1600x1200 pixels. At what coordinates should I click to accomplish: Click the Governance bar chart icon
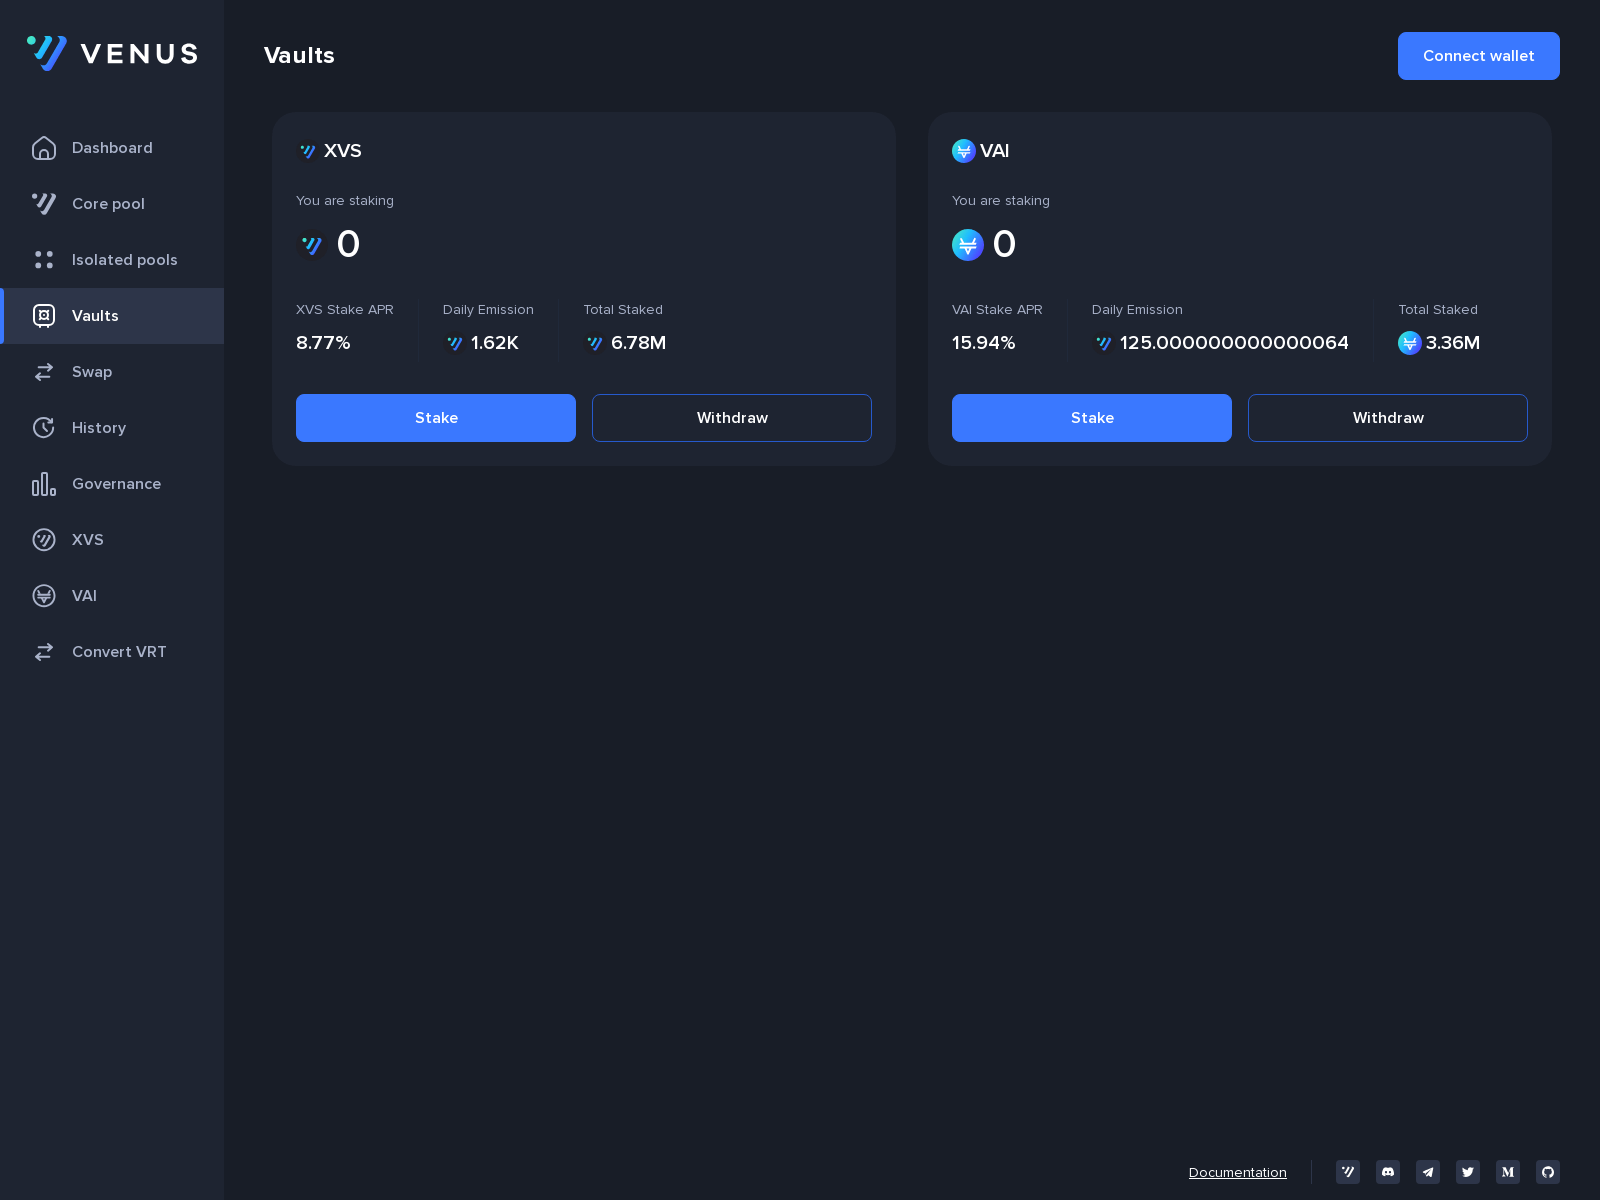(44, 484)
